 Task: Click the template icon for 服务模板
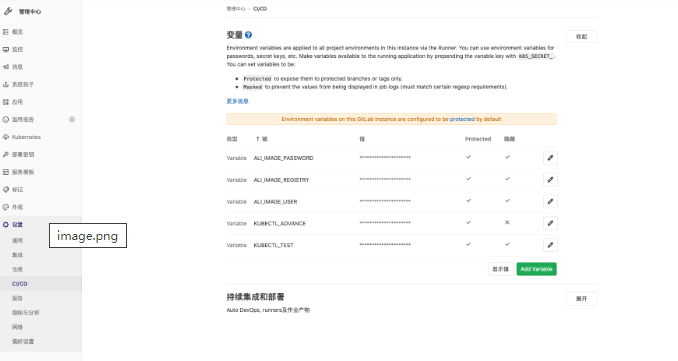click(6, 172)
